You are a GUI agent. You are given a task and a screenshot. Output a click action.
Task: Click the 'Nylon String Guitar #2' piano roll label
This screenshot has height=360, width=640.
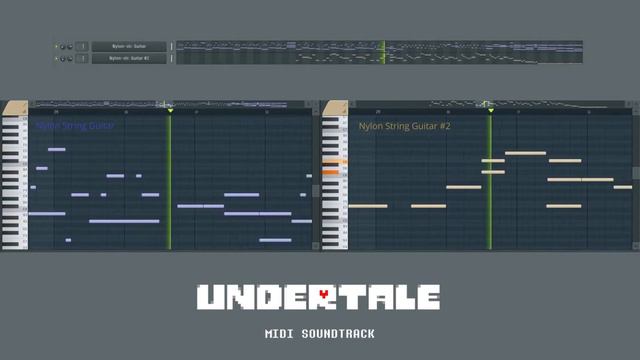[x=404, y=126]
